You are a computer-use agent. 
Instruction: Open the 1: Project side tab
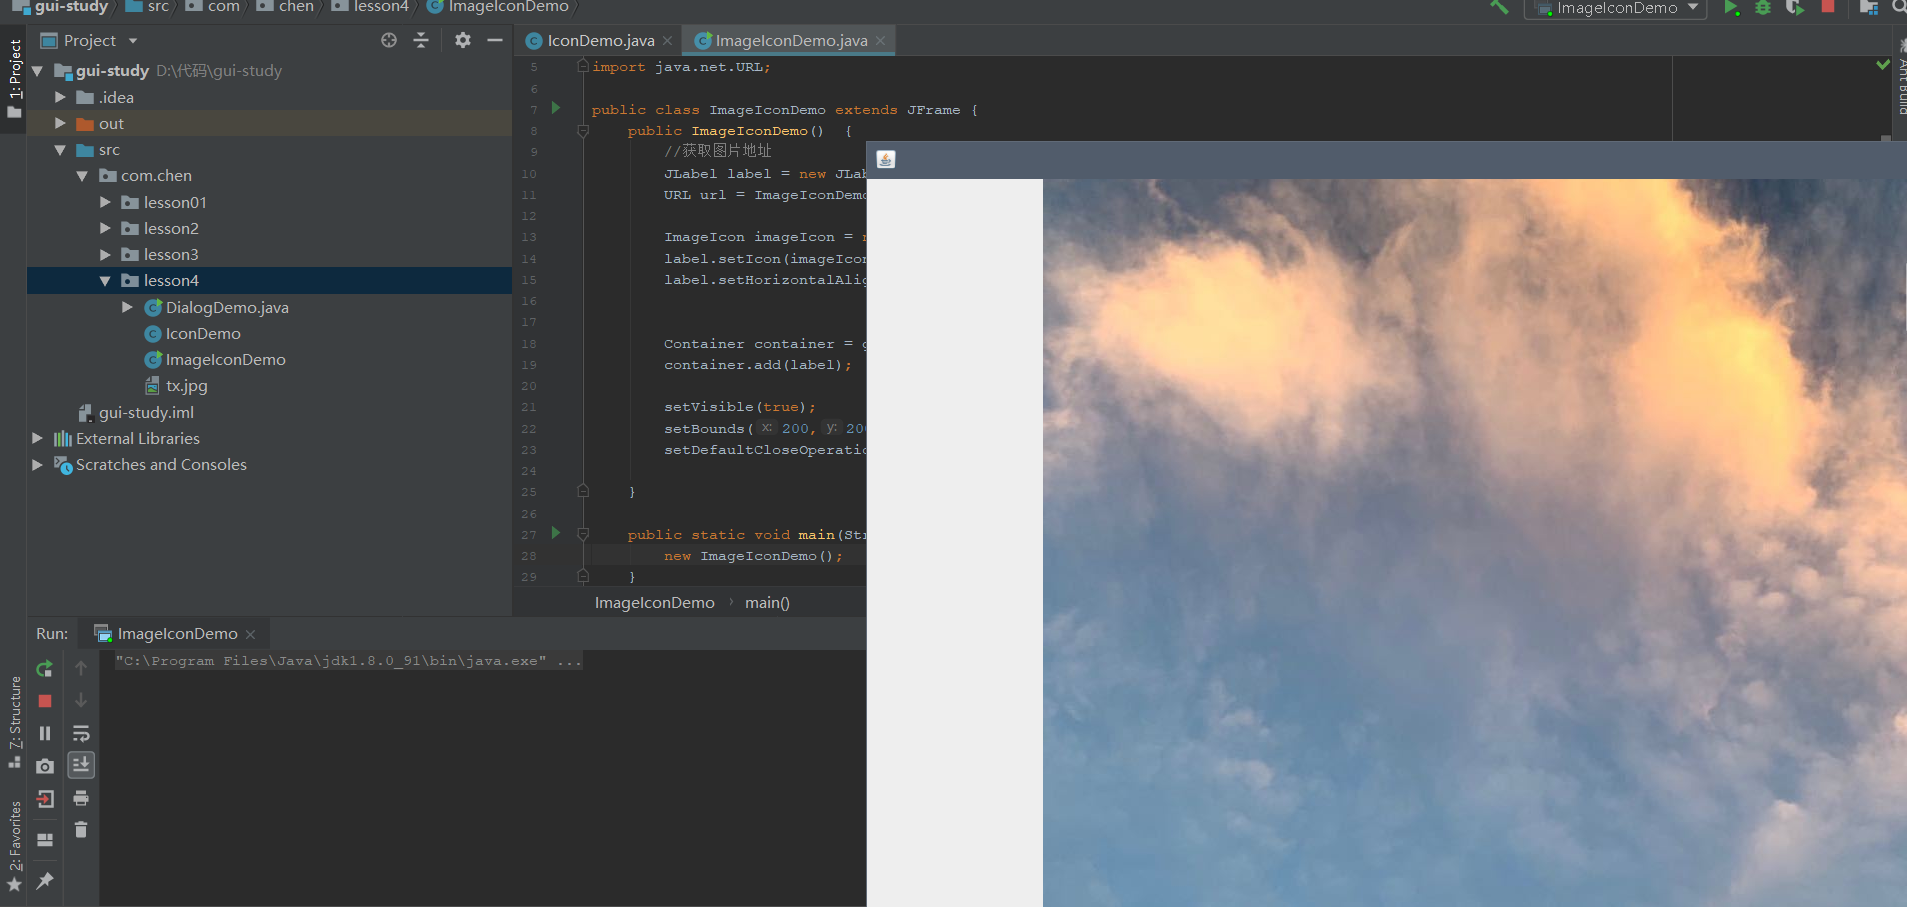15,78
